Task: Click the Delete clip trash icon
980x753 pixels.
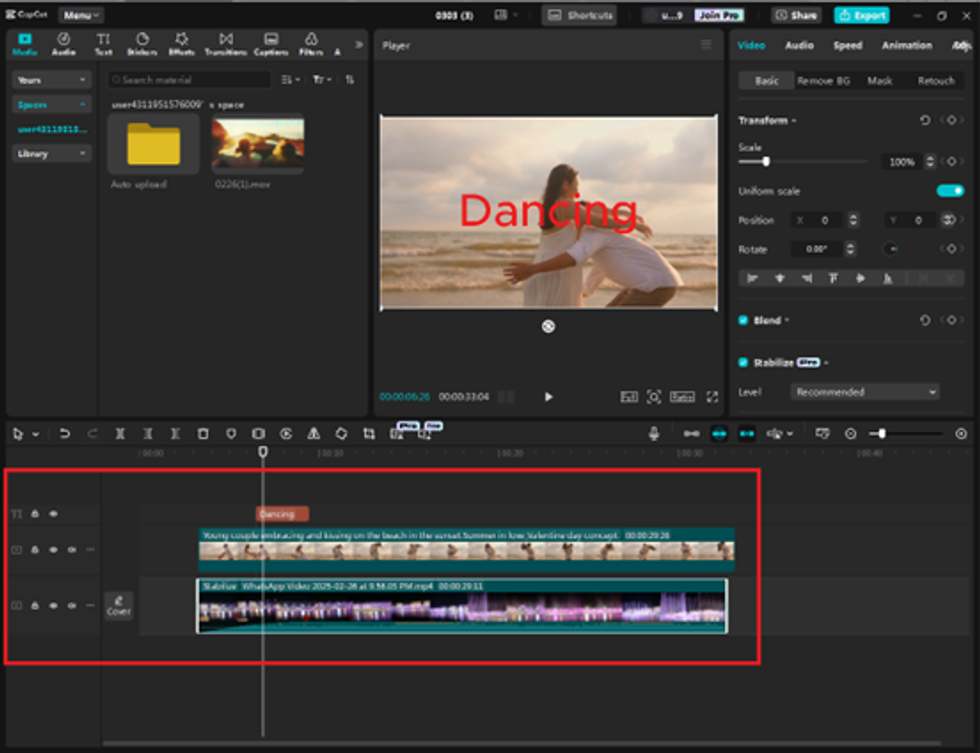Action: (203, 434)
